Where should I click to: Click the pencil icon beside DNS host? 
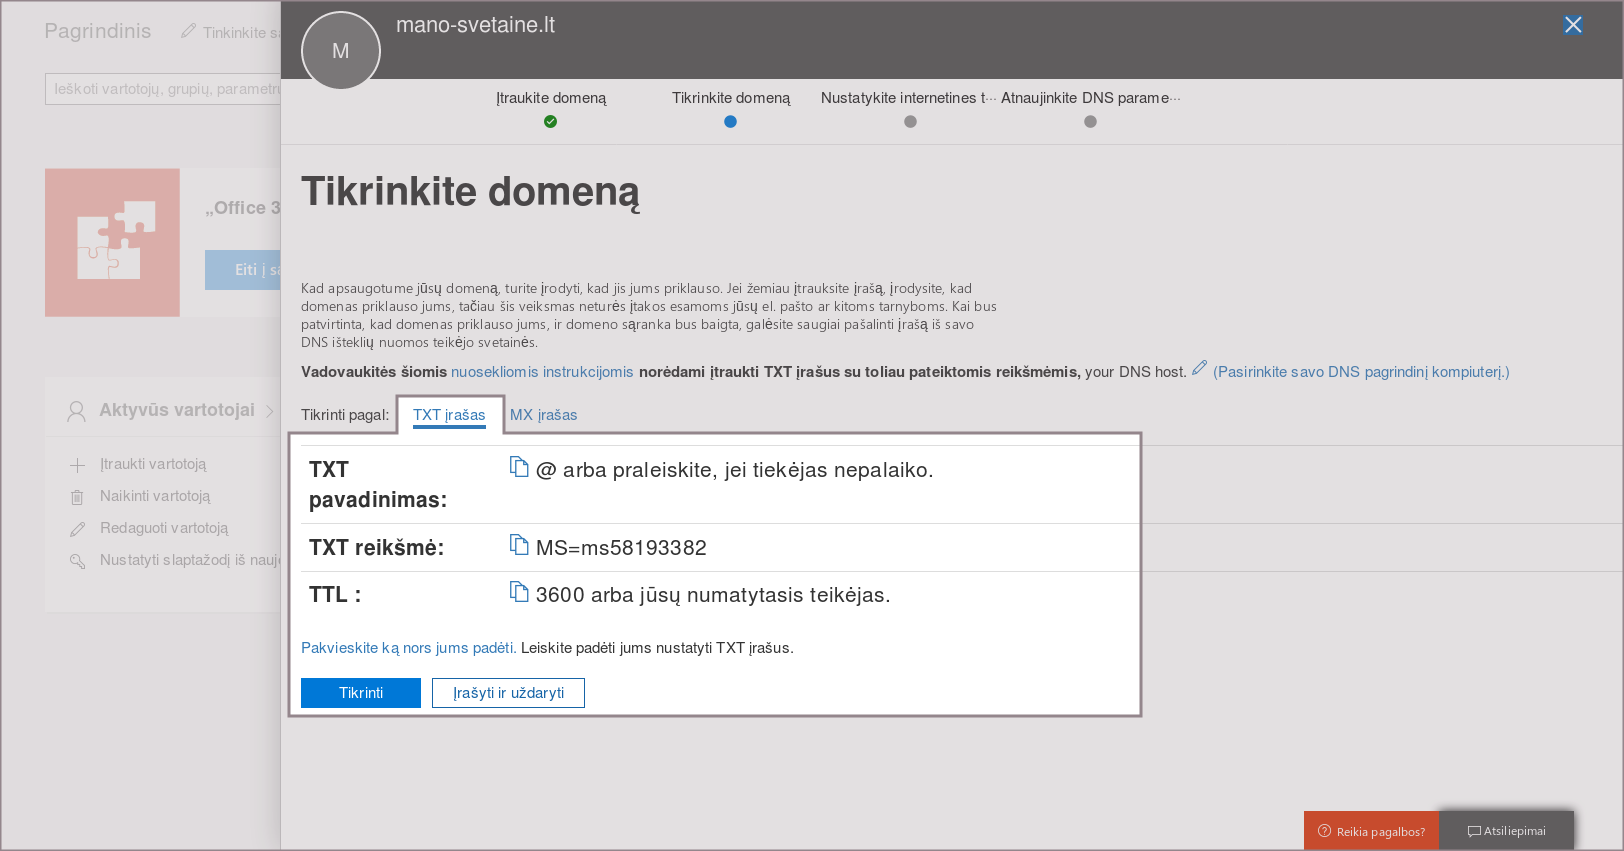(x=1199, y=368)
